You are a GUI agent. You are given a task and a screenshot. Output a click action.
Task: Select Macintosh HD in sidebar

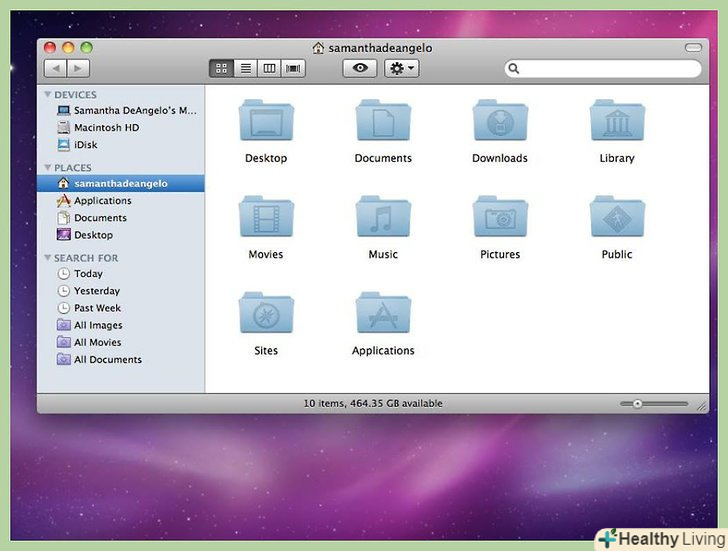[106, 128]
